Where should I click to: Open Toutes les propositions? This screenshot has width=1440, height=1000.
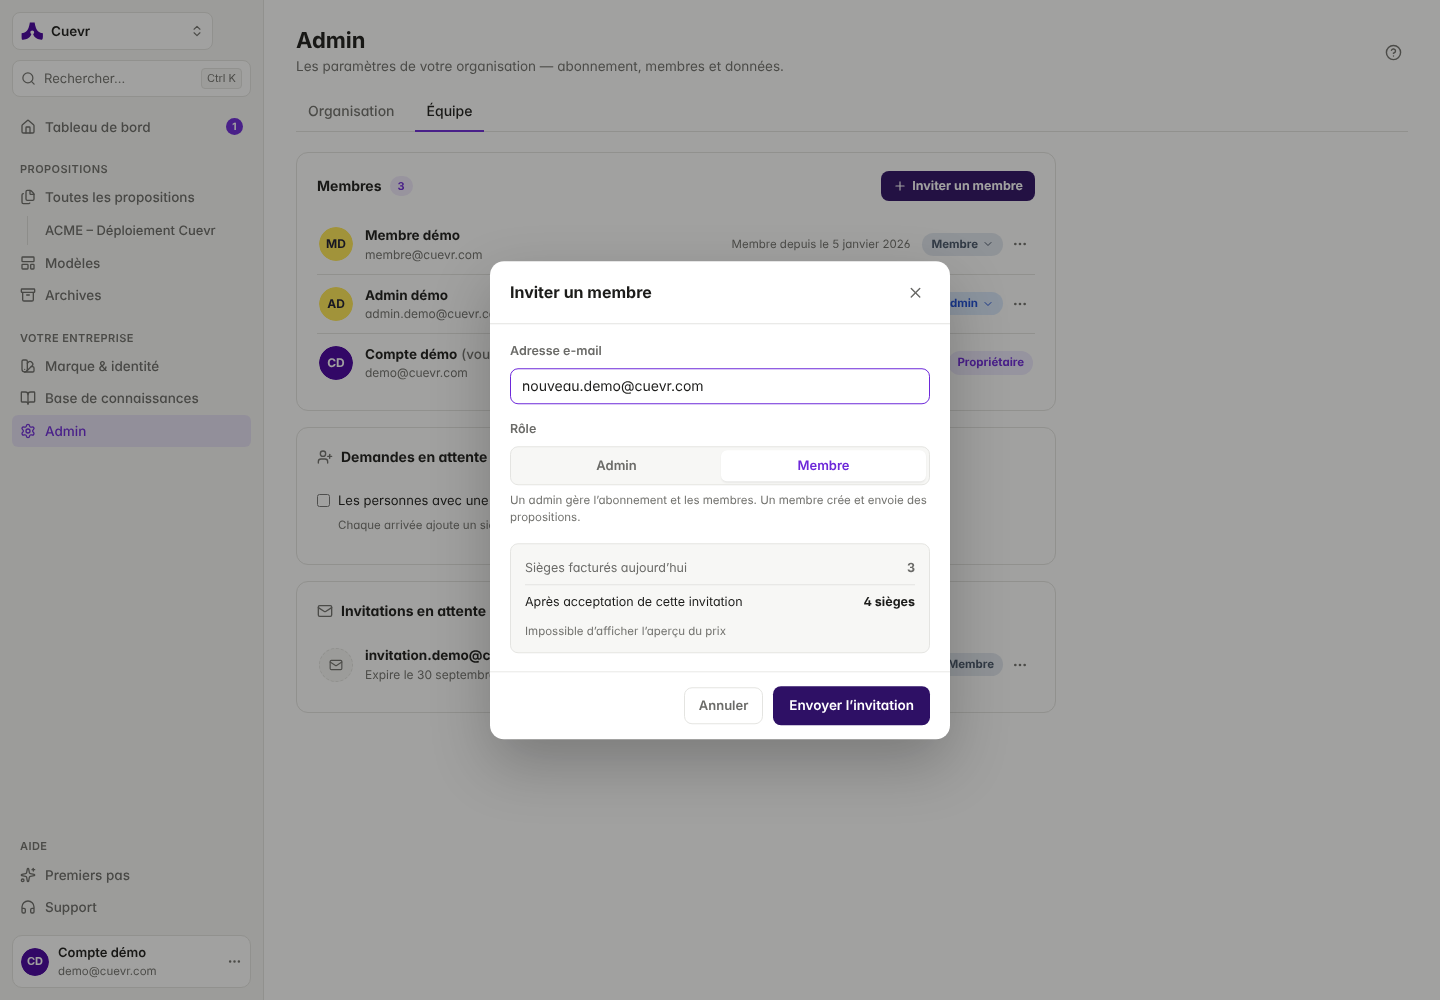[131, 197]
